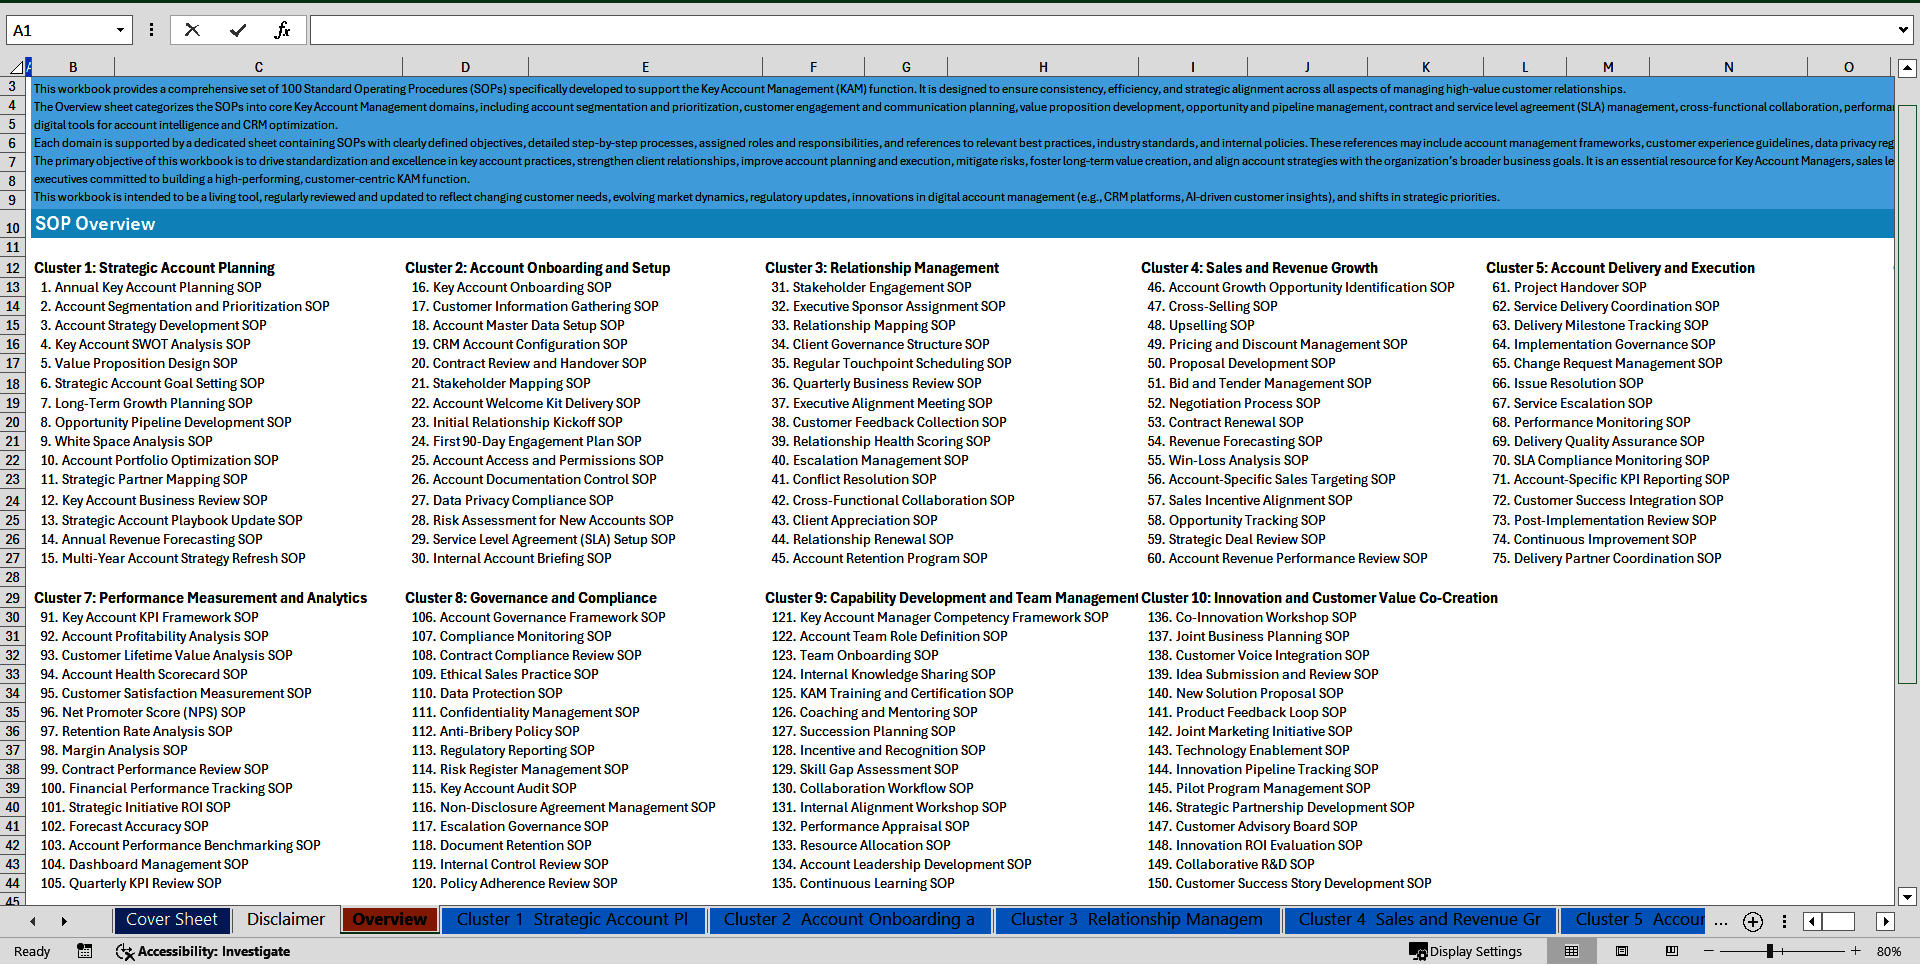Add a new sheet with plus icon
The height and width of the screenshot is (965, 1920).
point(1752,921)
